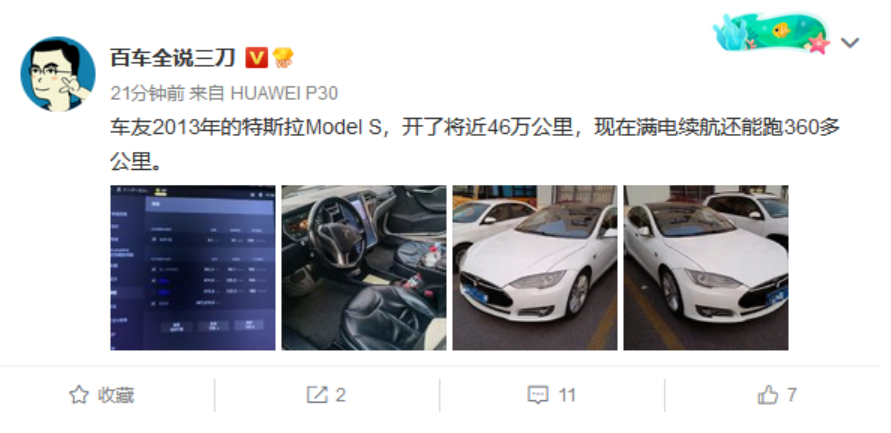Click the repost share icon
The image size is (891, 433).
click(317, 395)
